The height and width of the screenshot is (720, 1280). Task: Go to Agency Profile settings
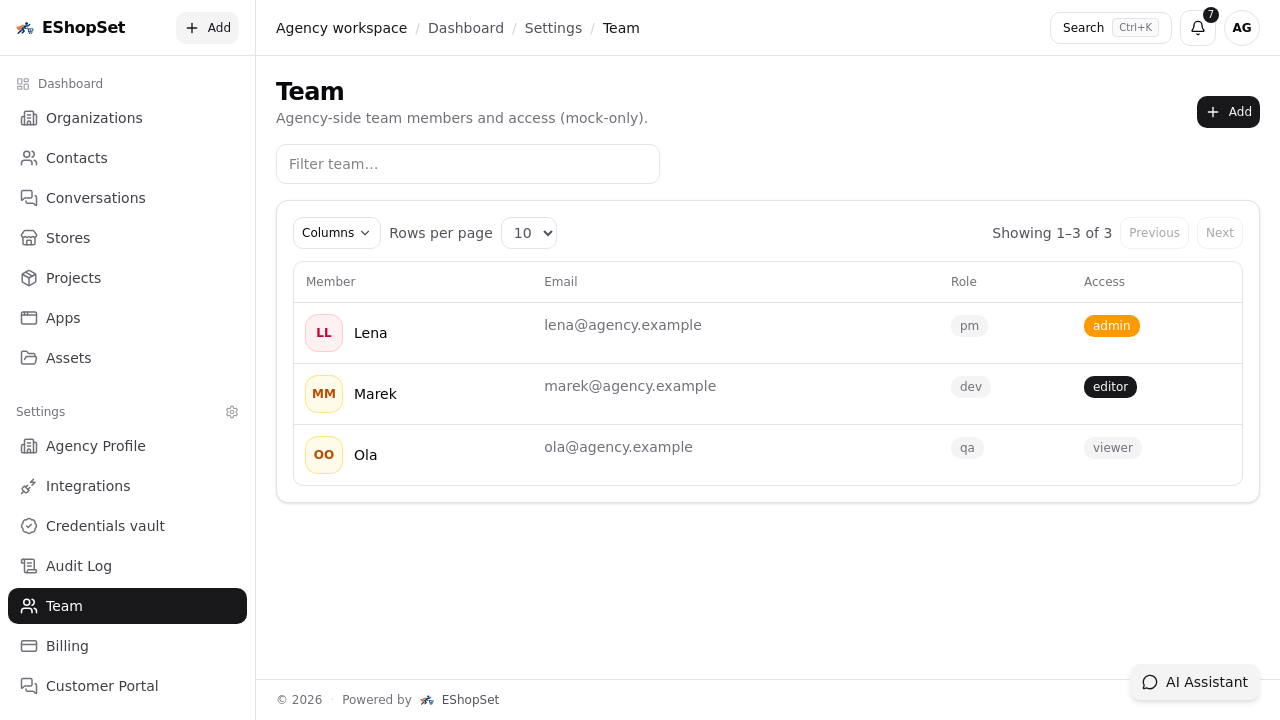point(95,446)
